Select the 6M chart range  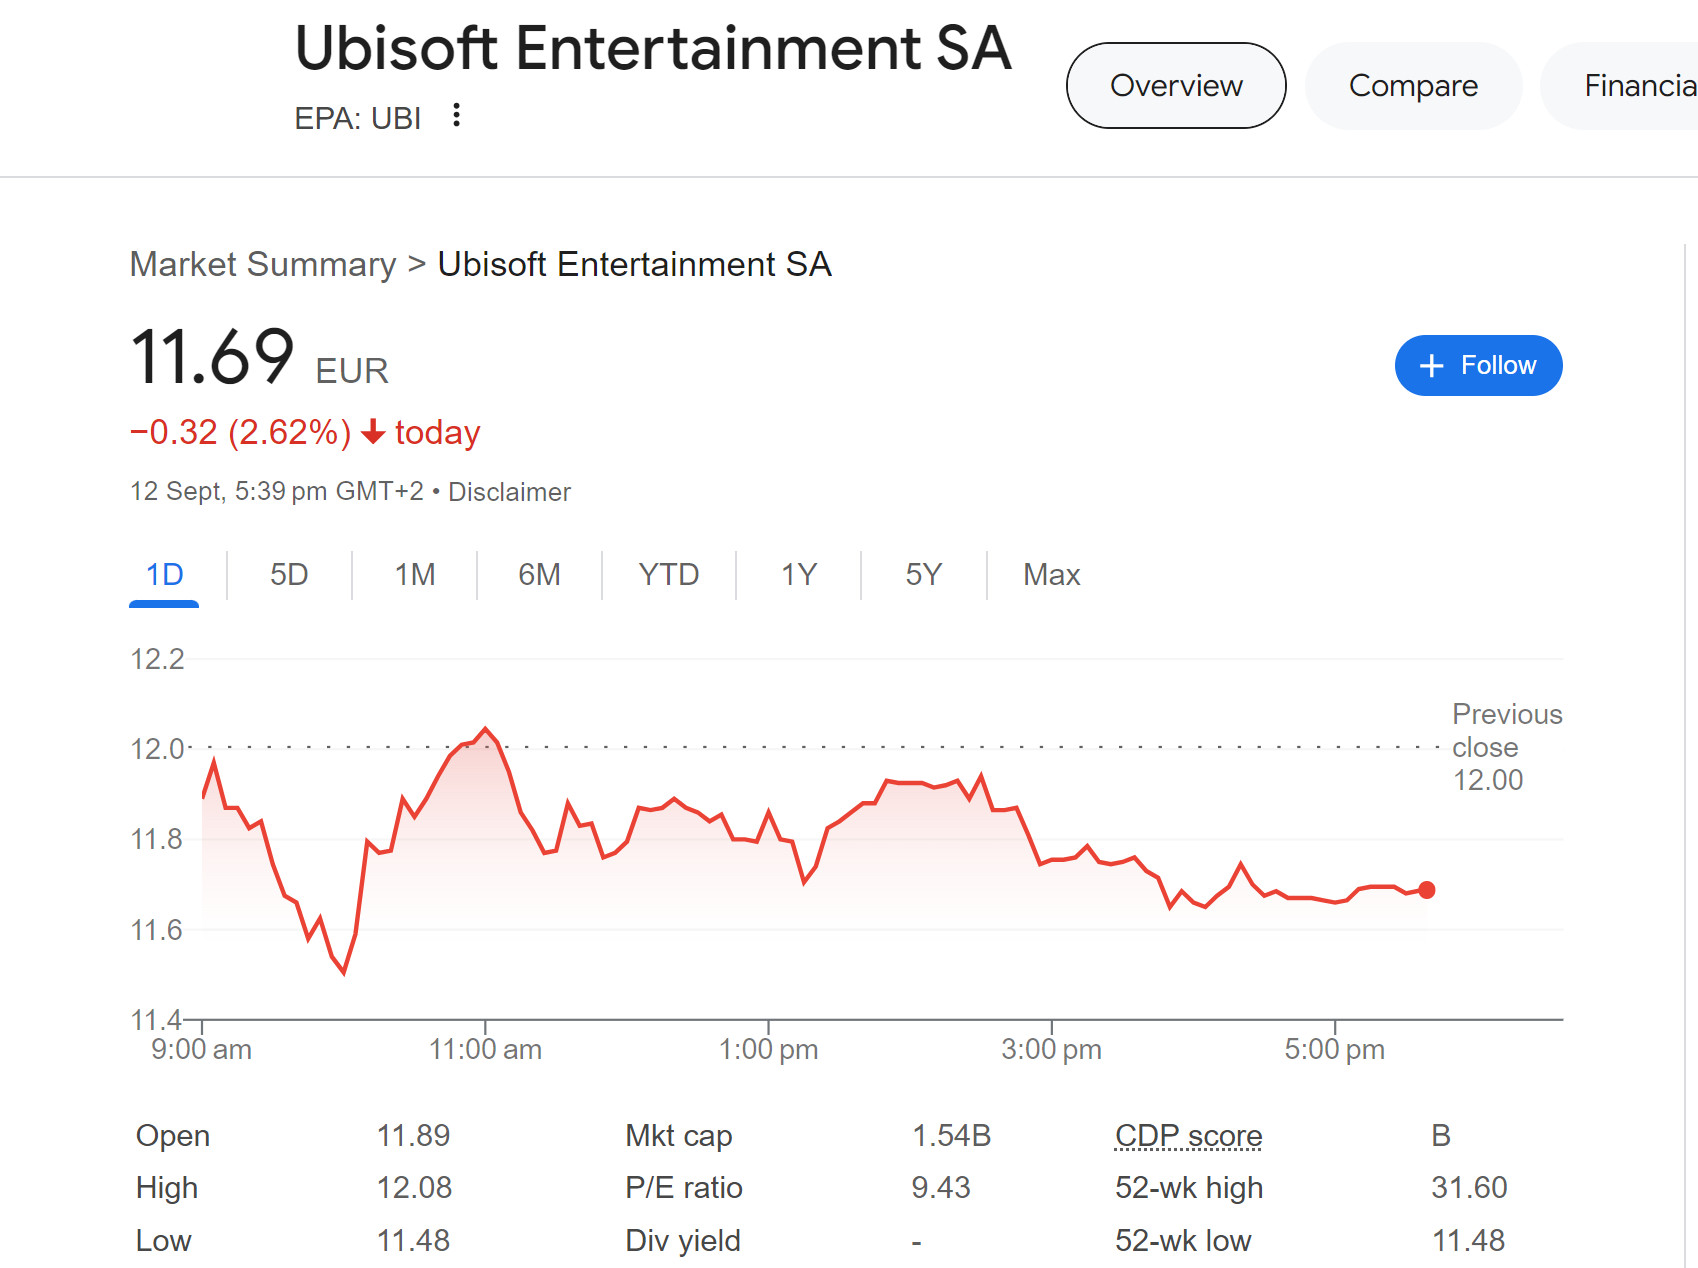[539, 575]
